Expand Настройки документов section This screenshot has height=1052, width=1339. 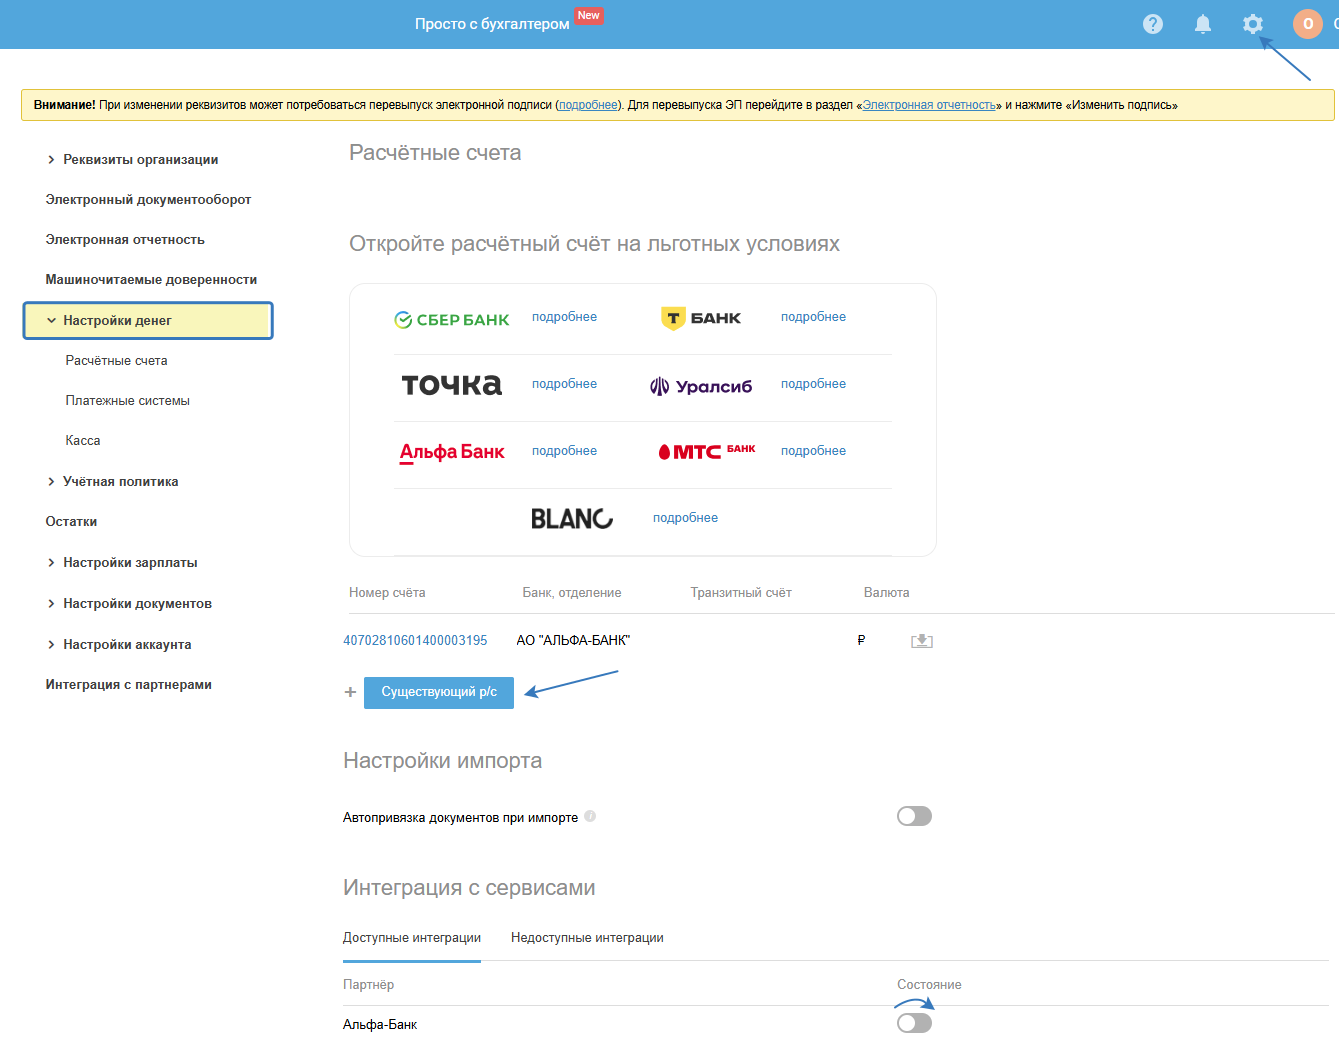tap(128, 604)
